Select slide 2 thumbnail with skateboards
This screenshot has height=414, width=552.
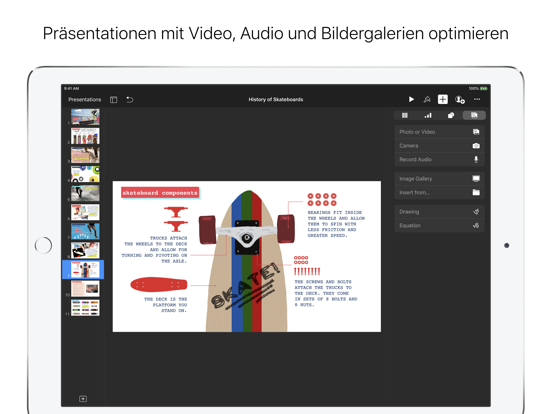[x=85, y=136]
